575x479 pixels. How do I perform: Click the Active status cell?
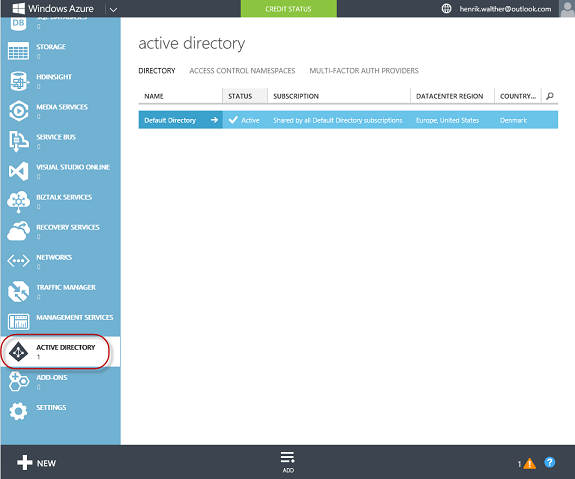[244, 120]
